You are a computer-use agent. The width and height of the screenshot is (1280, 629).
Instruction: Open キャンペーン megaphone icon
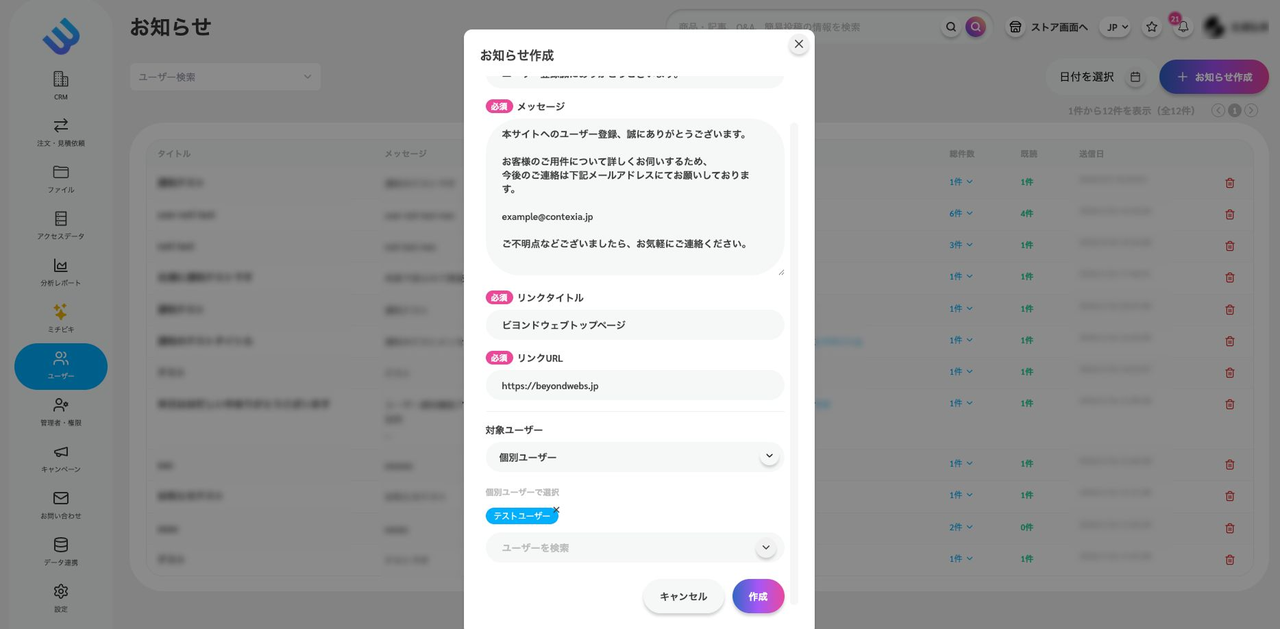[x=61, y=453]
